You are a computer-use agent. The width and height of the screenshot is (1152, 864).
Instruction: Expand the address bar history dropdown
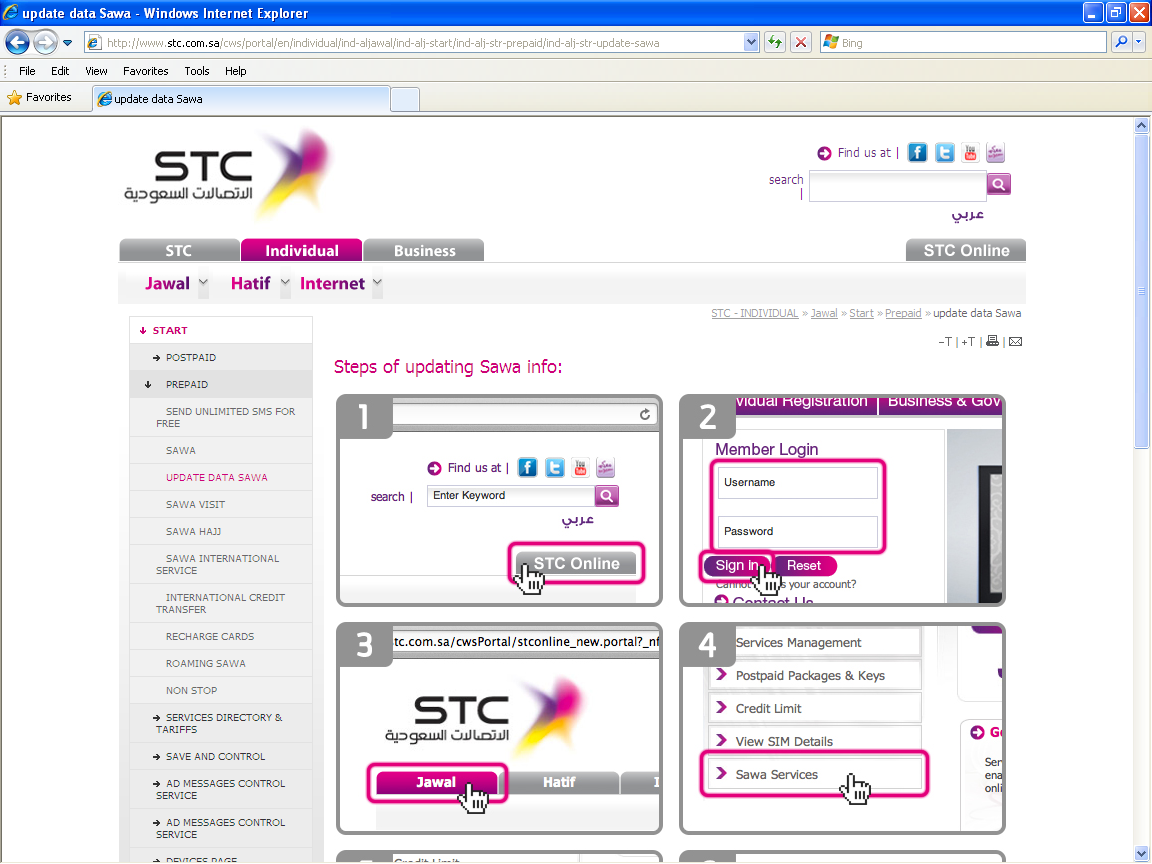pos(751,43)
